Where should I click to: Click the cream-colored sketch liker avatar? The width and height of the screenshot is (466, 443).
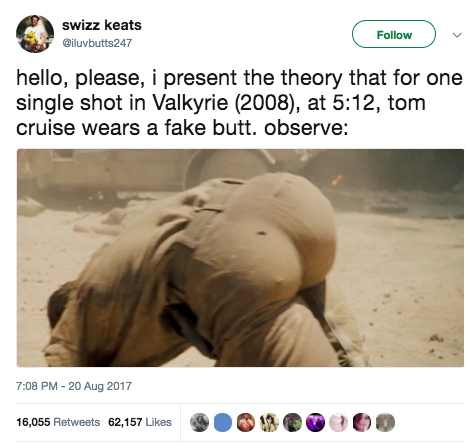pos(269,422)
